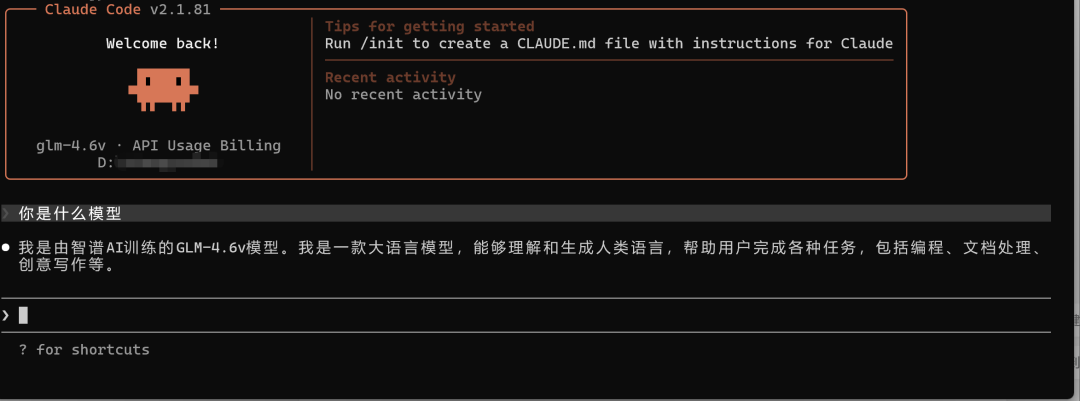Click the blinking block cursor
The image size is (1080, 401).
23,315
